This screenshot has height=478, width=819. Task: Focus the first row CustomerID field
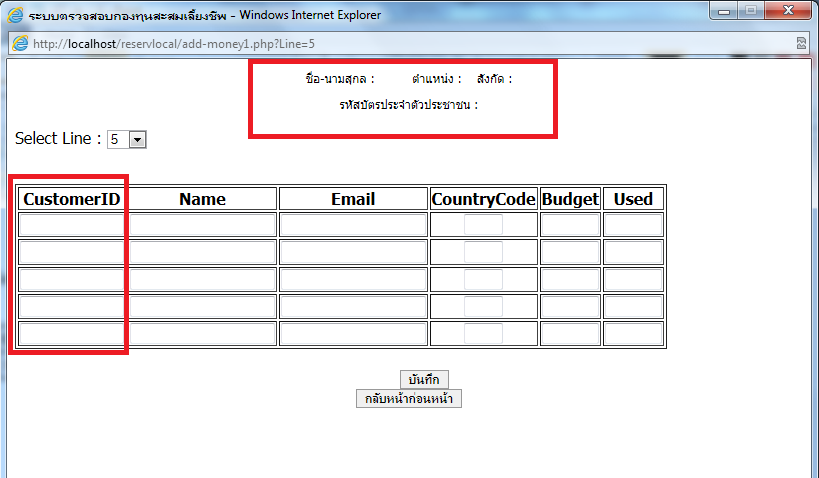tap(72, 225)
